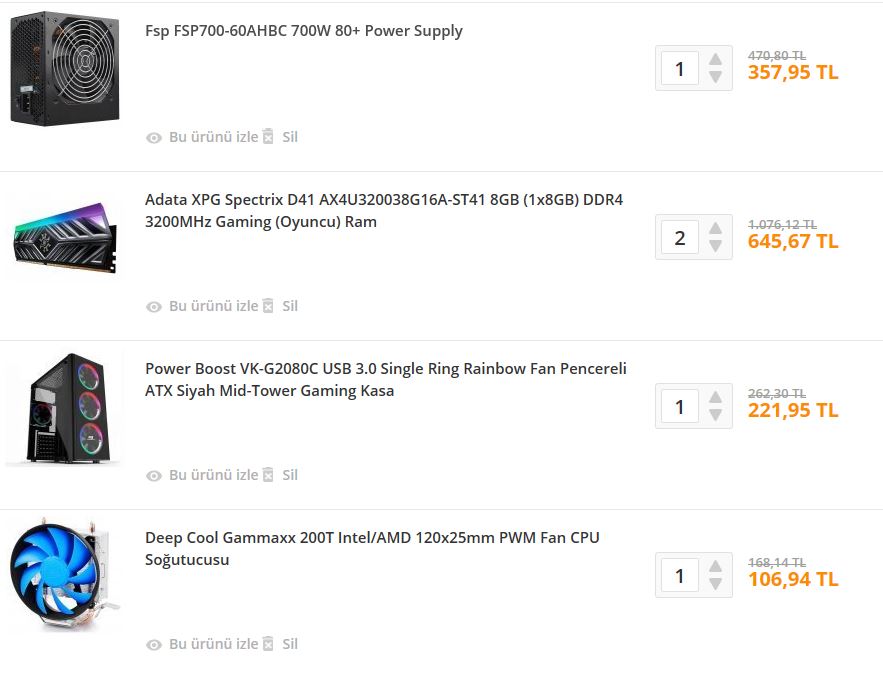Increase quantity of Adata XPG RAM
The image size is (883, 675).
(x=715, y=229)
